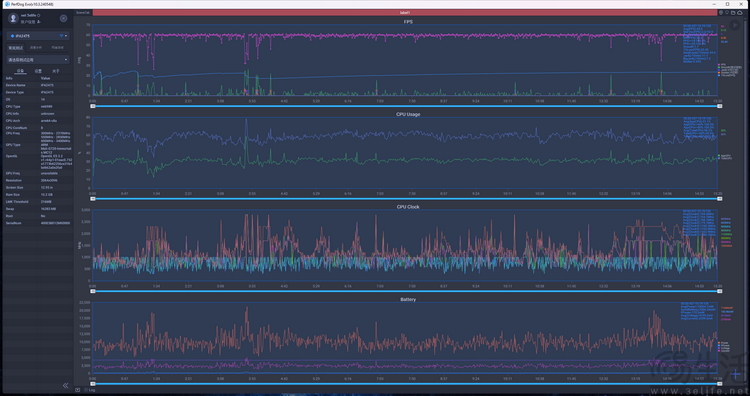Click the log expand icon at bottom left
The image size is (750, 396).
pos(77,390)
